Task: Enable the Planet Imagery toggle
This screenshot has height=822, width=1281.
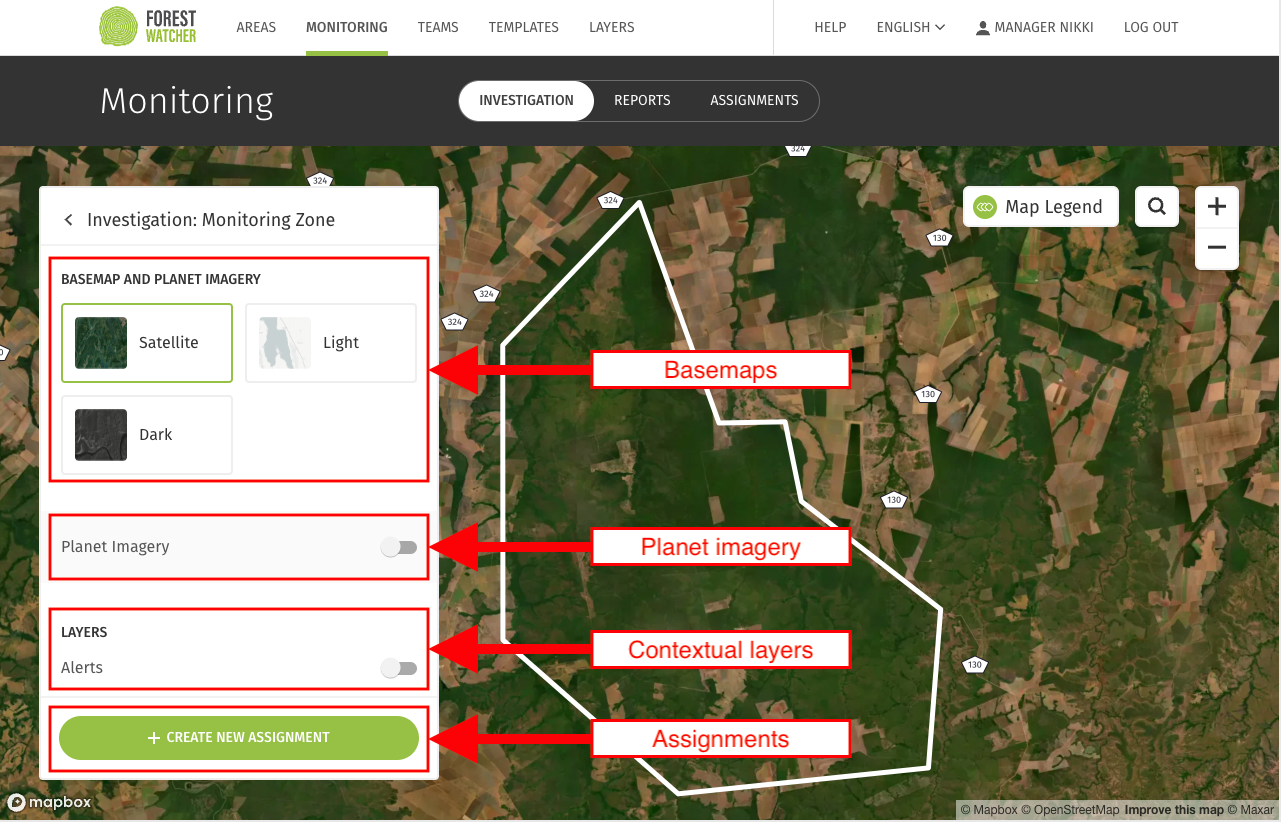Action: [x=399, y=547]
